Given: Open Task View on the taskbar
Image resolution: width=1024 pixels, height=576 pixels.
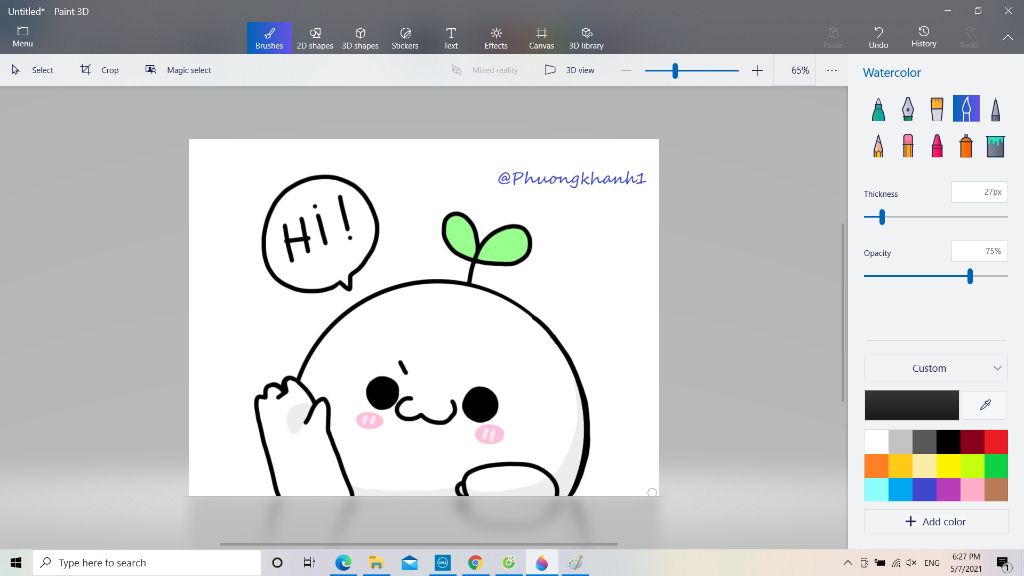Looking at the screenshot, I should pyautogui.click(x=309, y=562).
